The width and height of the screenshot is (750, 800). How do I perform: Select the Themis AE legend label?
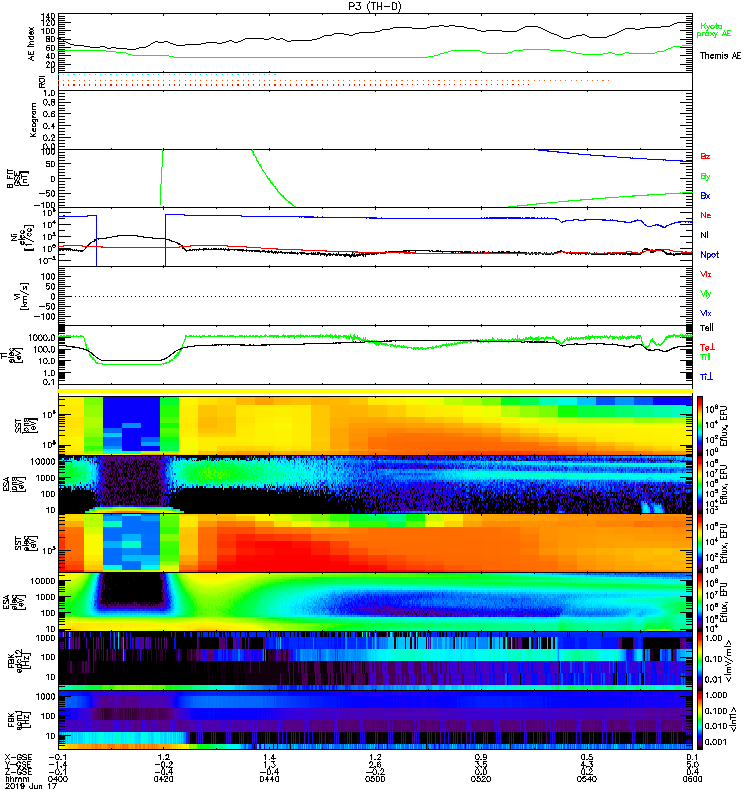[720, 56]
